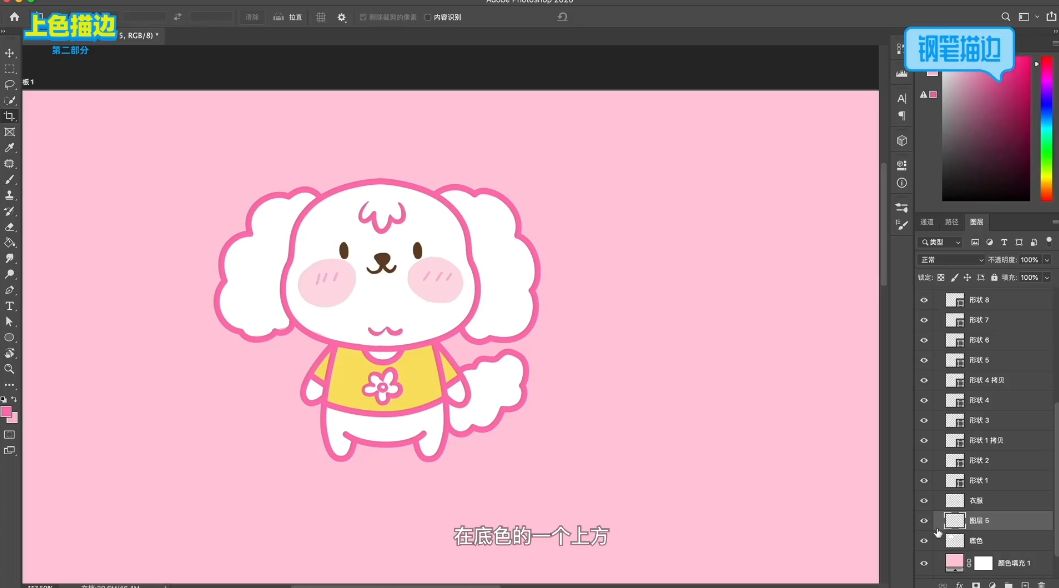Open crop overlay grid options
The height and width of the screenshot is (588, 1059).
click(x=321, y=17)
